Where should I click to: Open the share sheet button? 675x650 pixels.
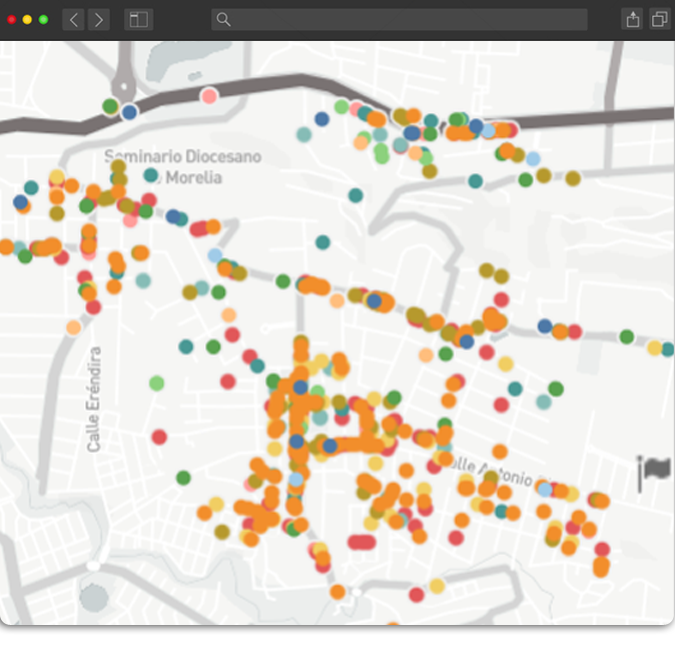(x=632, y=19)
